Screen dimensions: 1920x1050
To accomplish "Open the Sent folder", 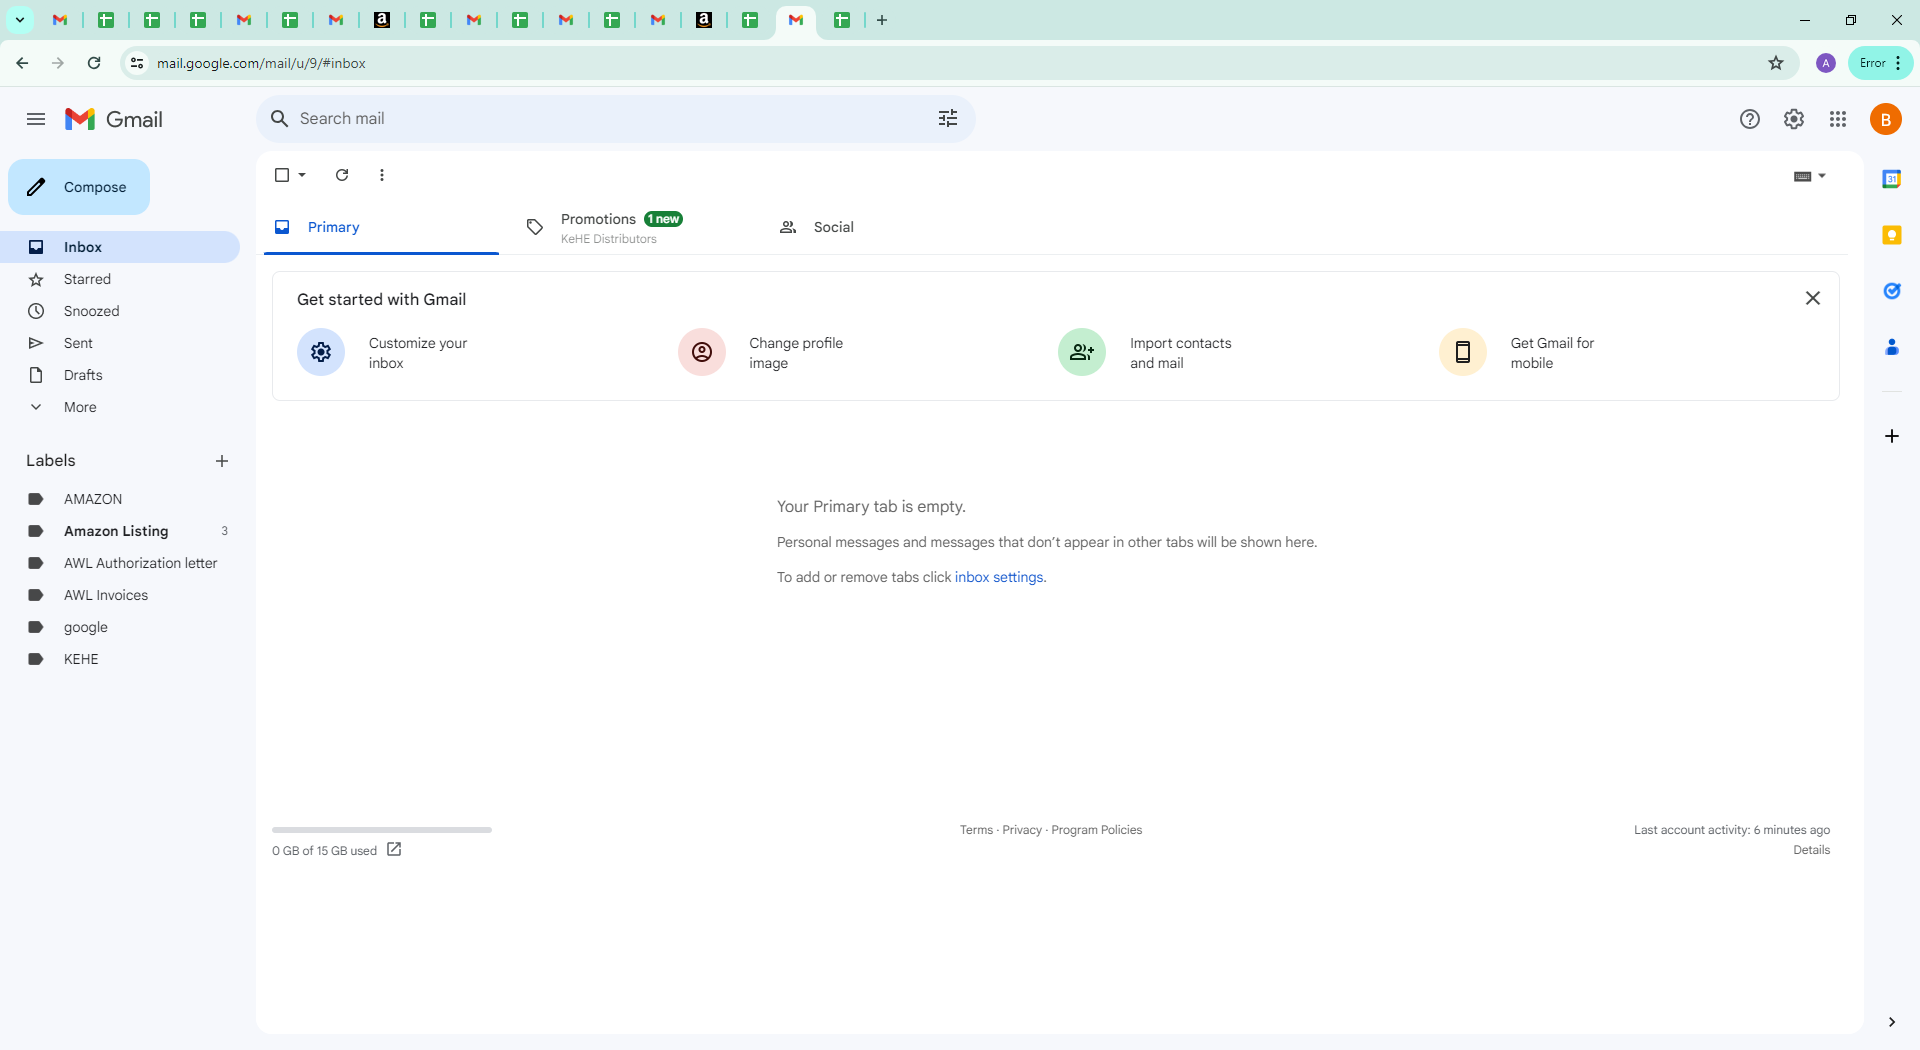I will (x=120, y=343).
